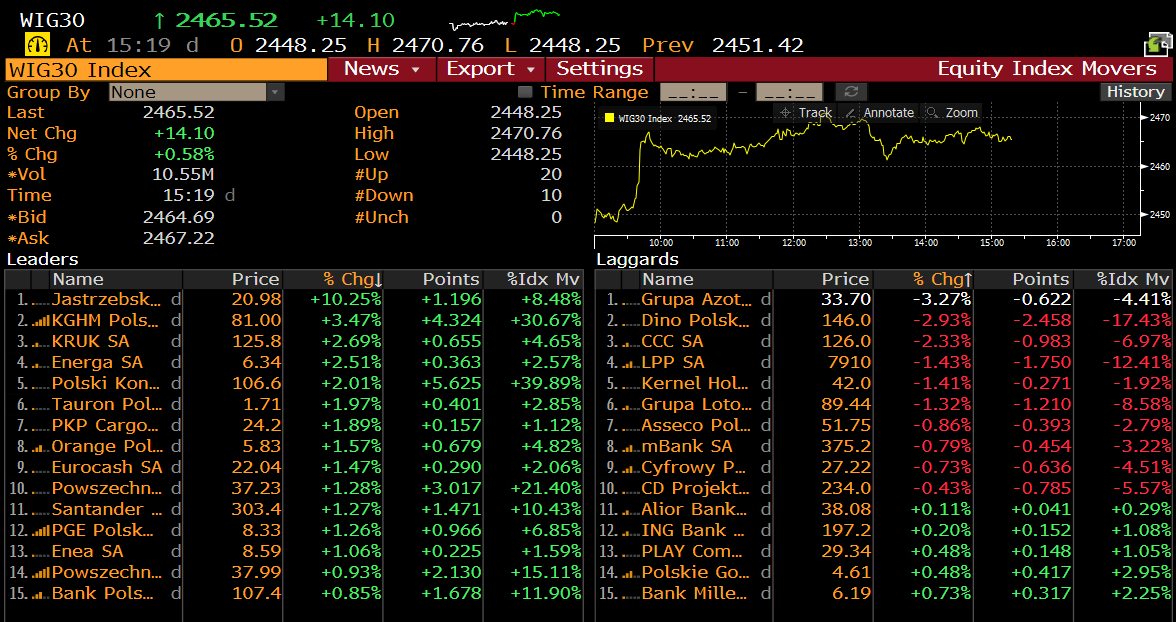This screenshot has width=1176, height=622.
Task: Click the Bid value 2464.69
Action: point(178,218)
